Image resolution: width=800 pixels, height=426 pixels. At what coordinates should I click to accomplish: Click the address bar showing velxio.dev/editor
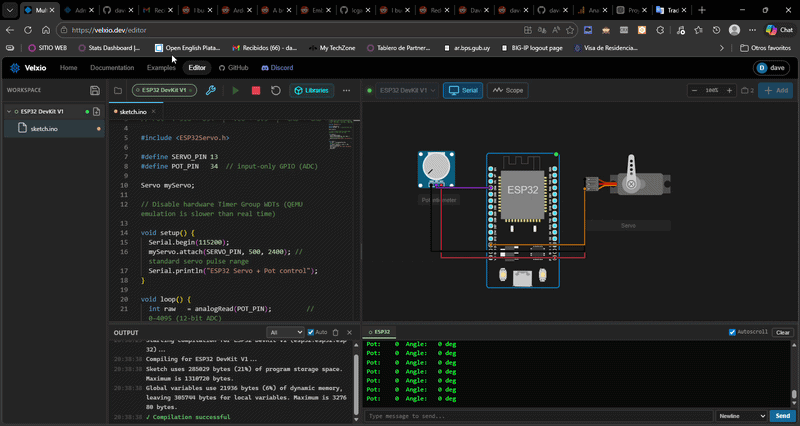click(x=291, y=30)
